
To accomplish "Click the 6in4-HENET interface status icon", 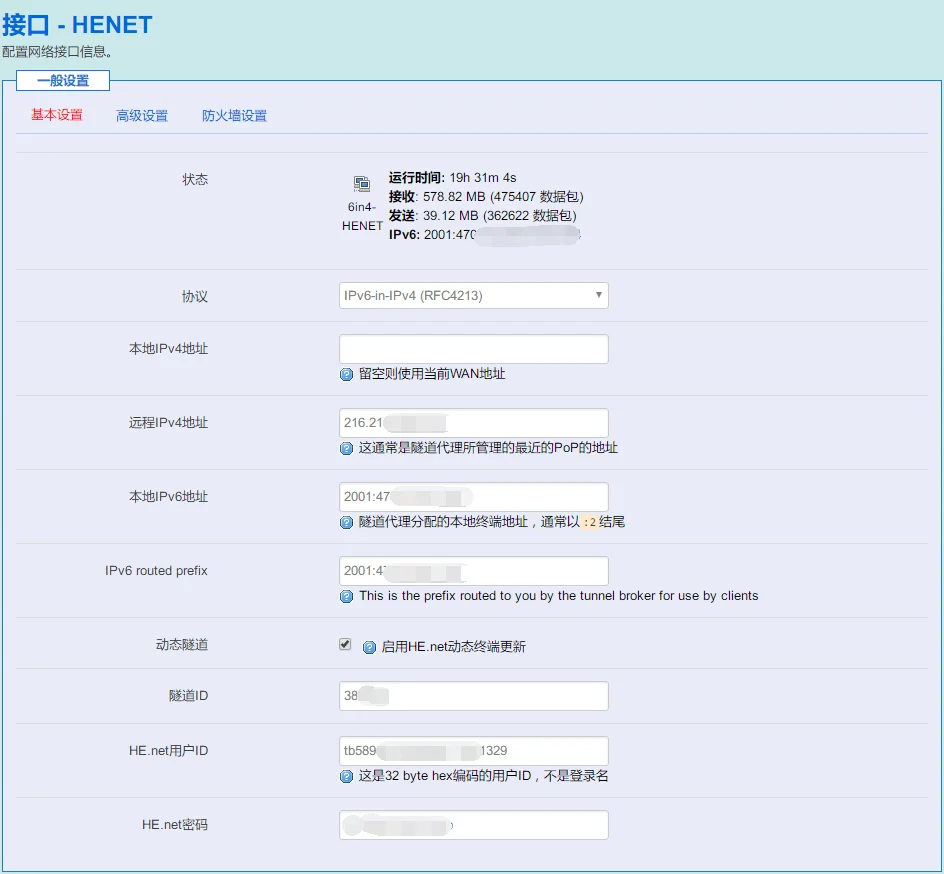I will pyautogui.click(x=361, y=184).
